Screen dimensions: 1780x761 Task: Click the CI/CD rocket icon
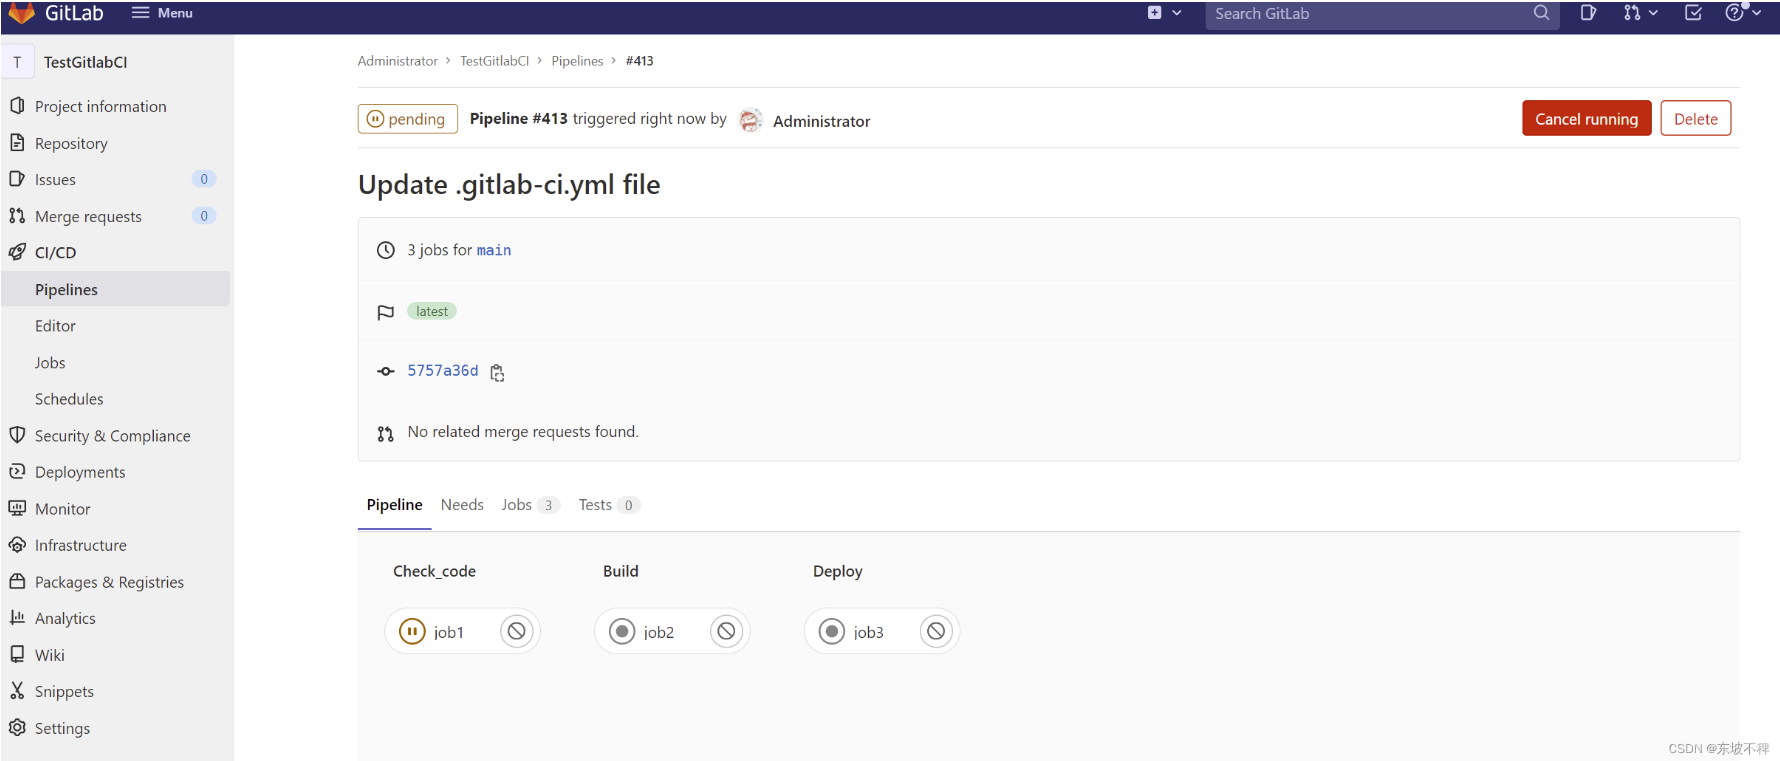tap(17, 251)
